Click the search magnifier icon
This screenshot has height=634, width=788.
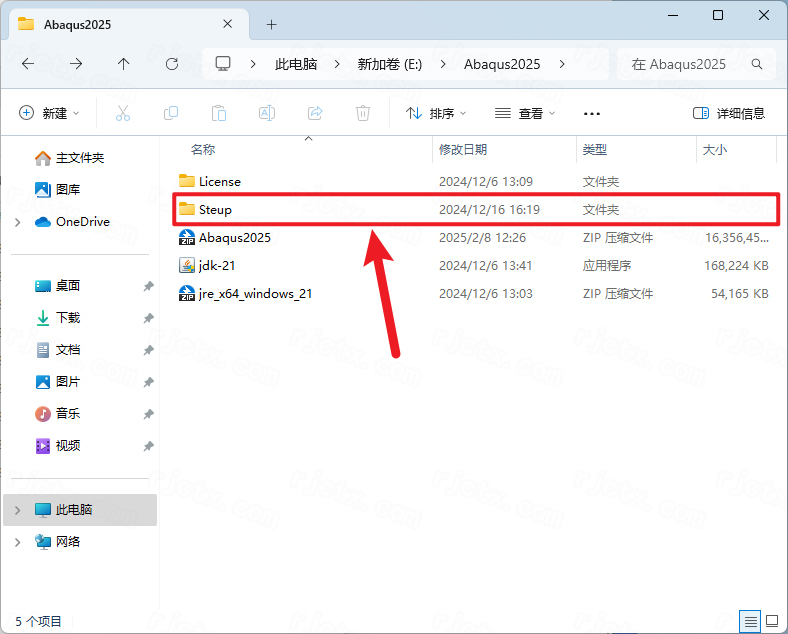pos(757,64)
